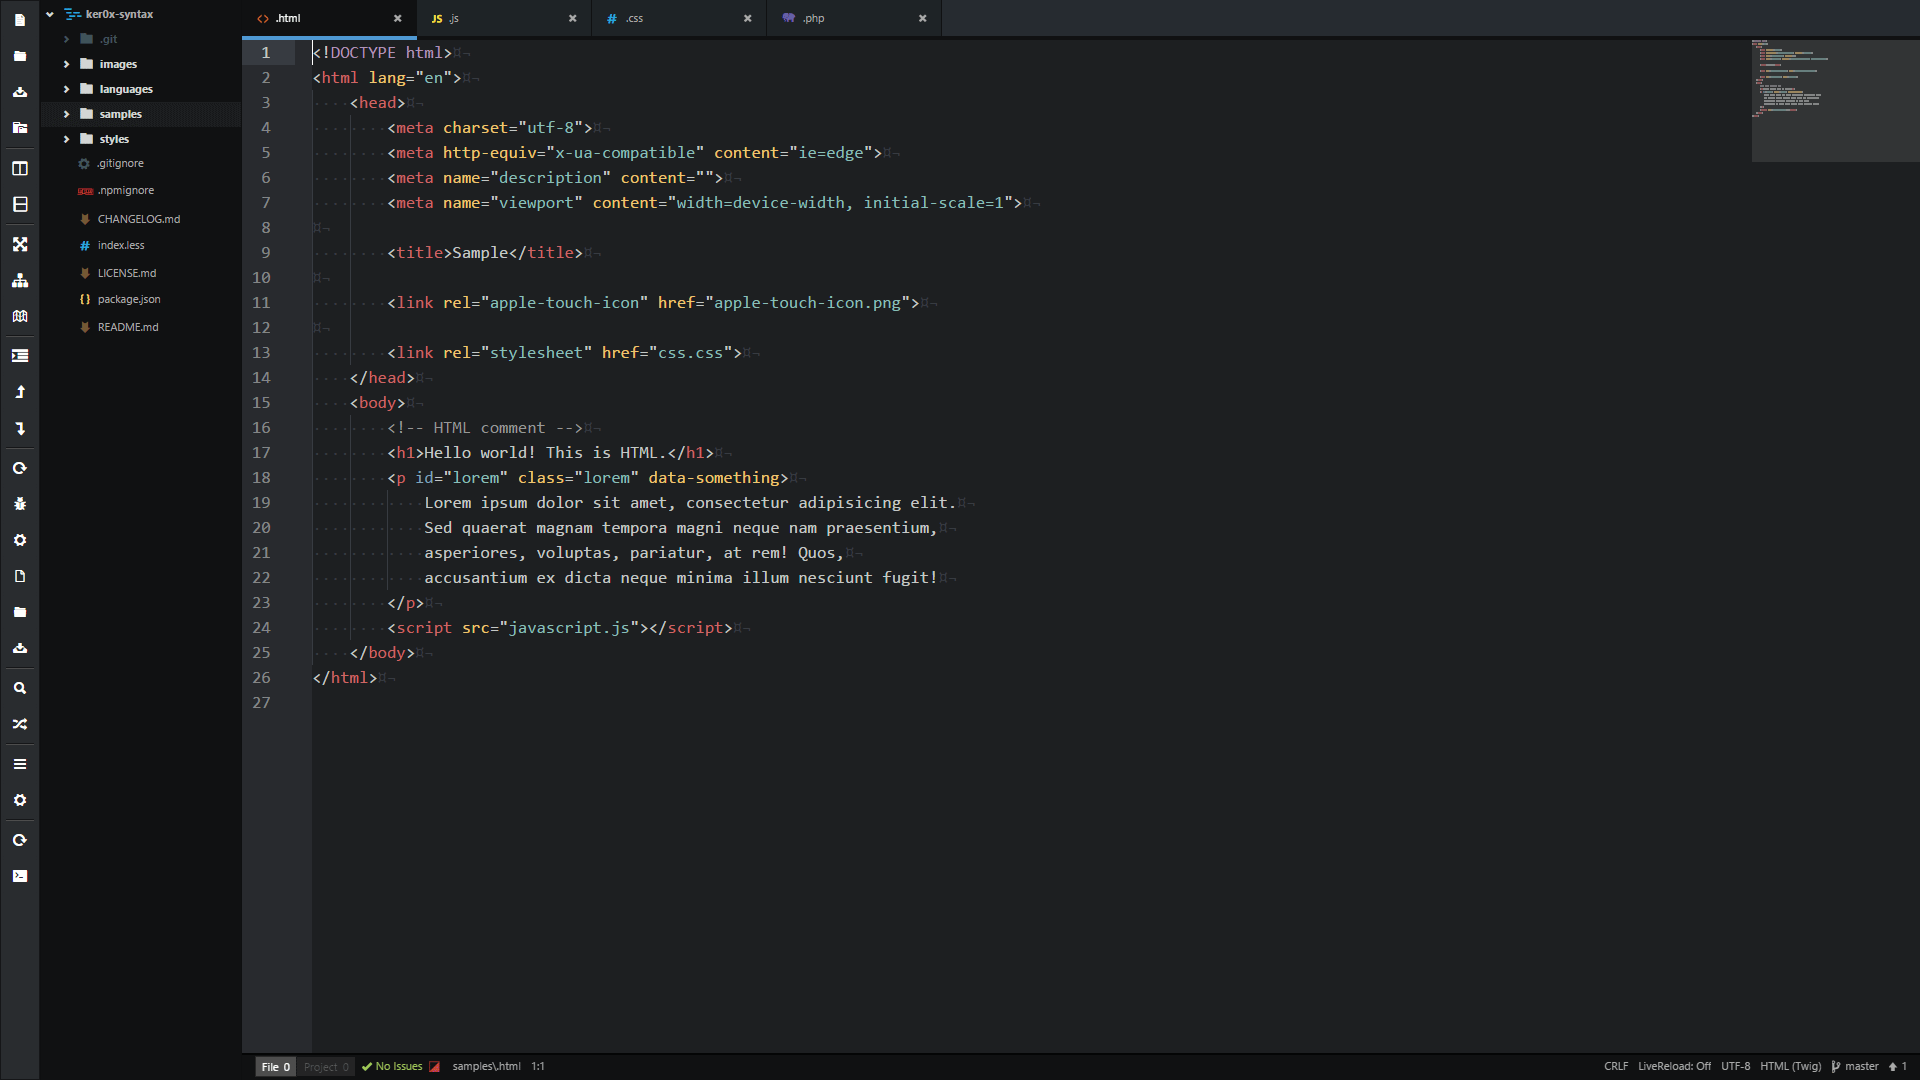Open package.json in the tree view
The height and width of the screenshot is (1080, 1920).
click(x=128, y=299)
